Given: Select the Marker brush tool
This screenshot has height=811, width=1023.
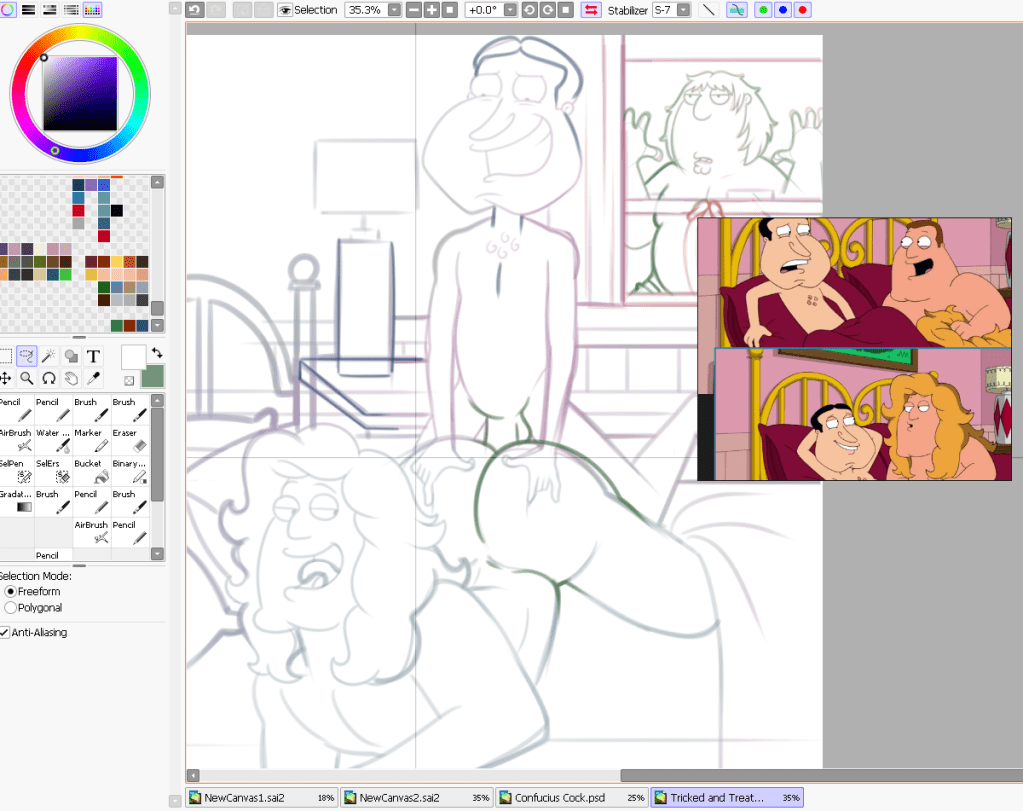Looking at the screenshot, I should [x=93, y=440].
